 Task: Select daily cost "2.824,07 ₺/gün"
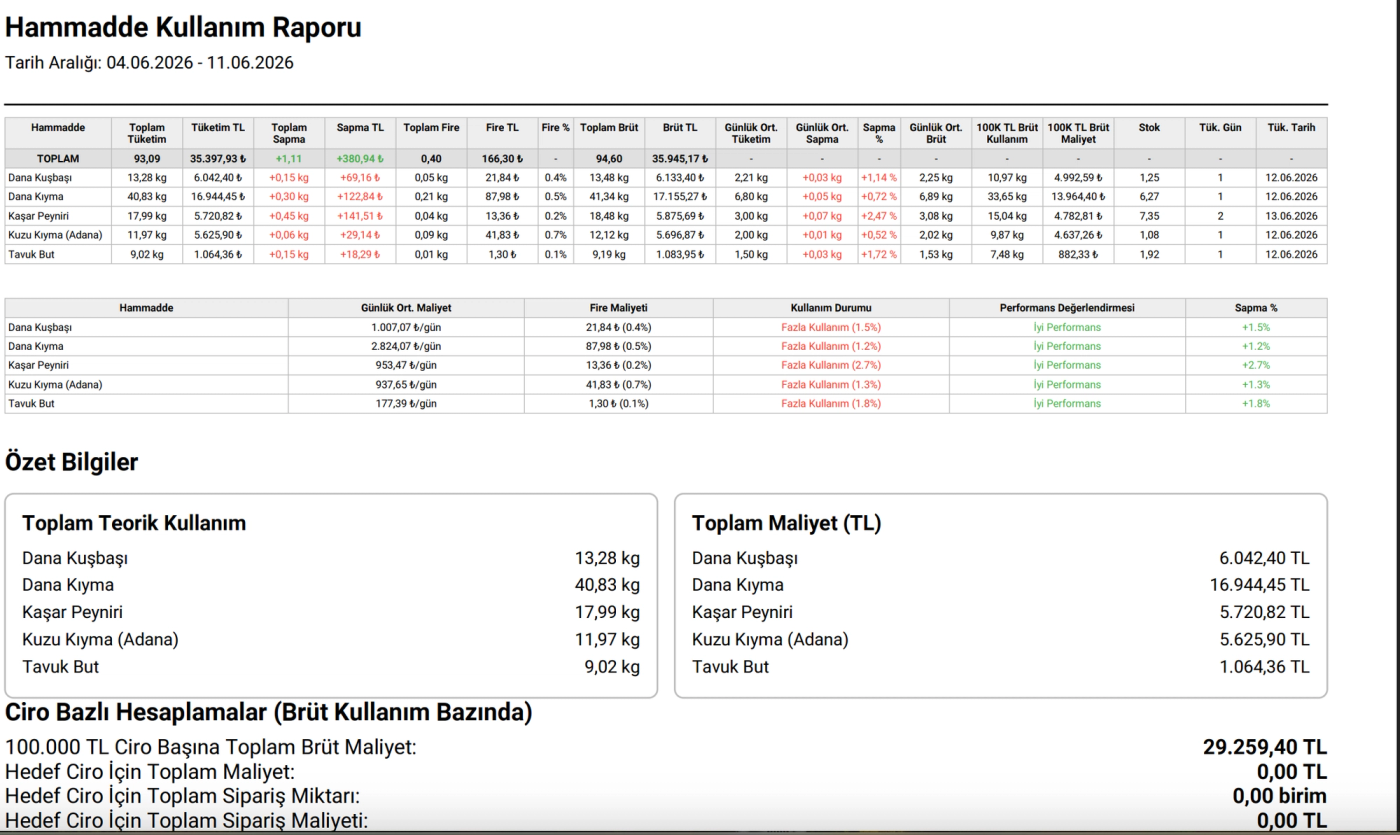[x=406, y=346]
